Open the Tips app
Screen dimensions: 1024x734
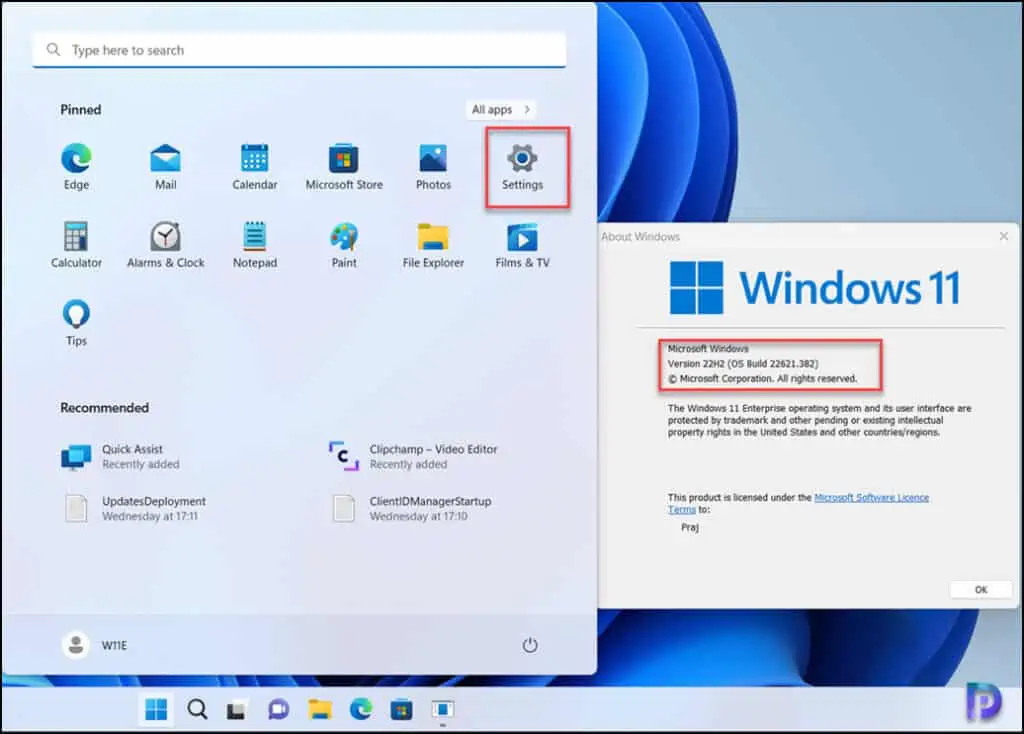pos(76,323)
